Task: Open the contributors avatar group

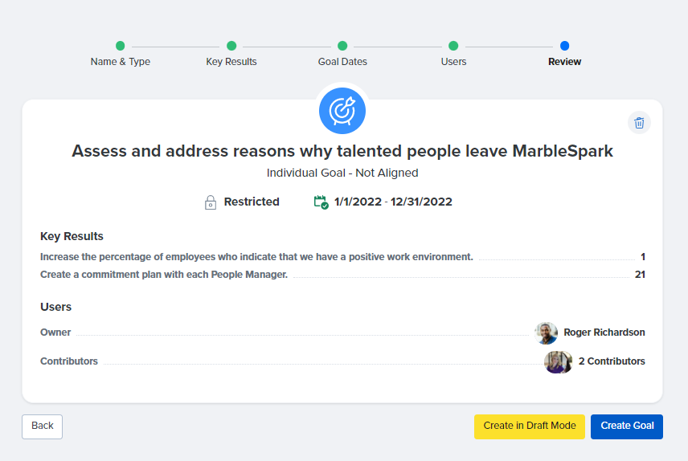Action: point(558,361)
